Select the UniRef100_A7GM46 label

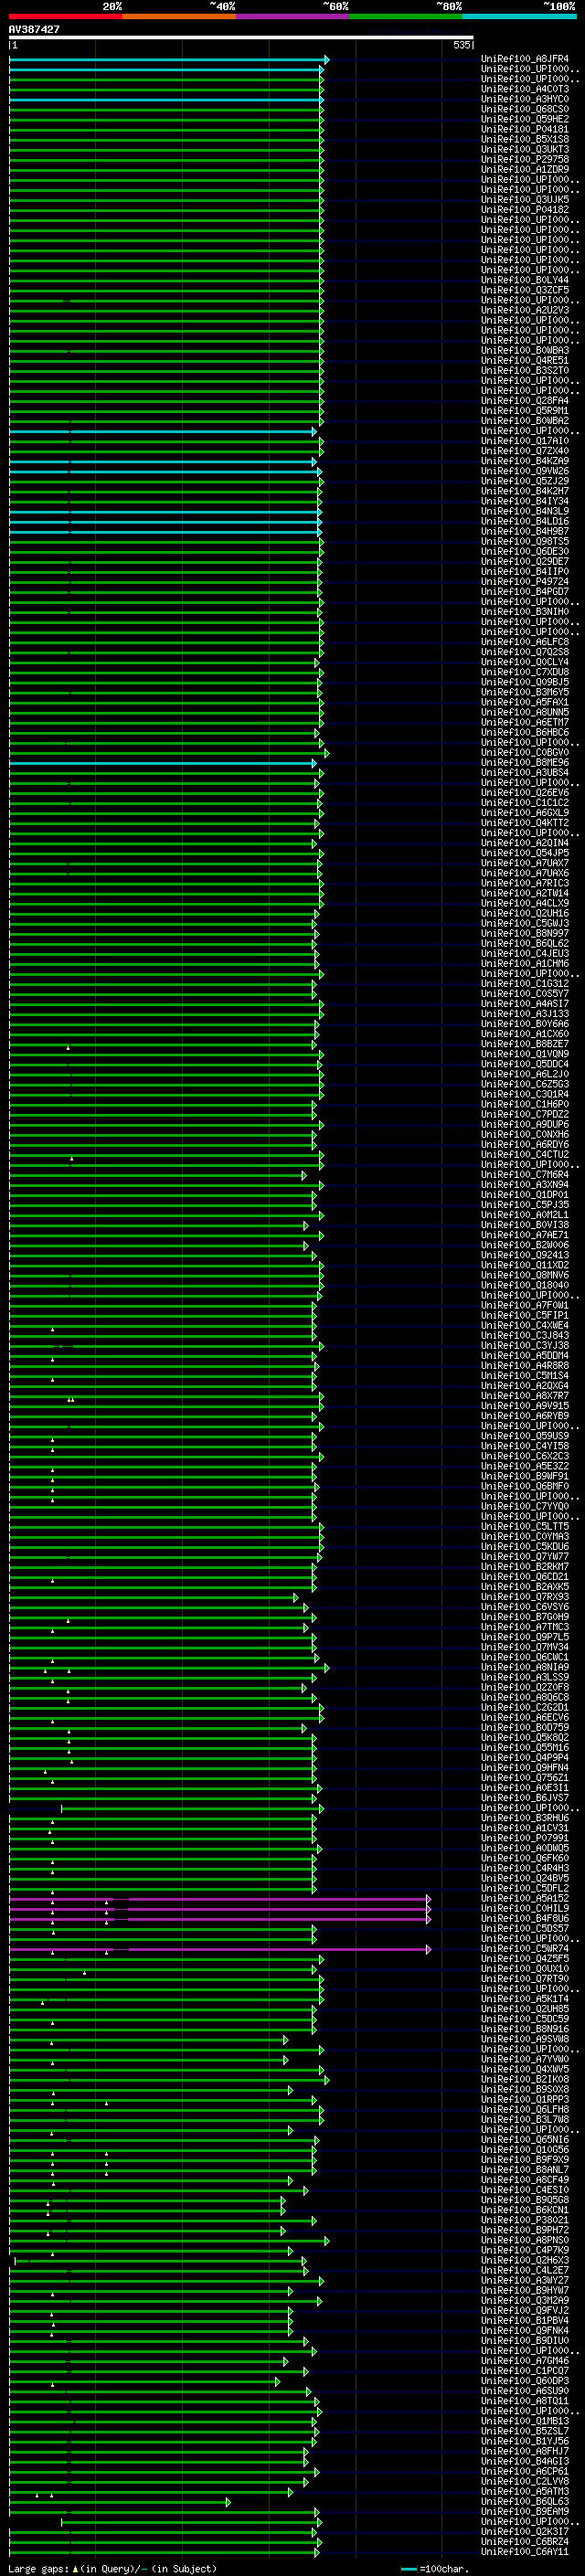point(525,2360)
